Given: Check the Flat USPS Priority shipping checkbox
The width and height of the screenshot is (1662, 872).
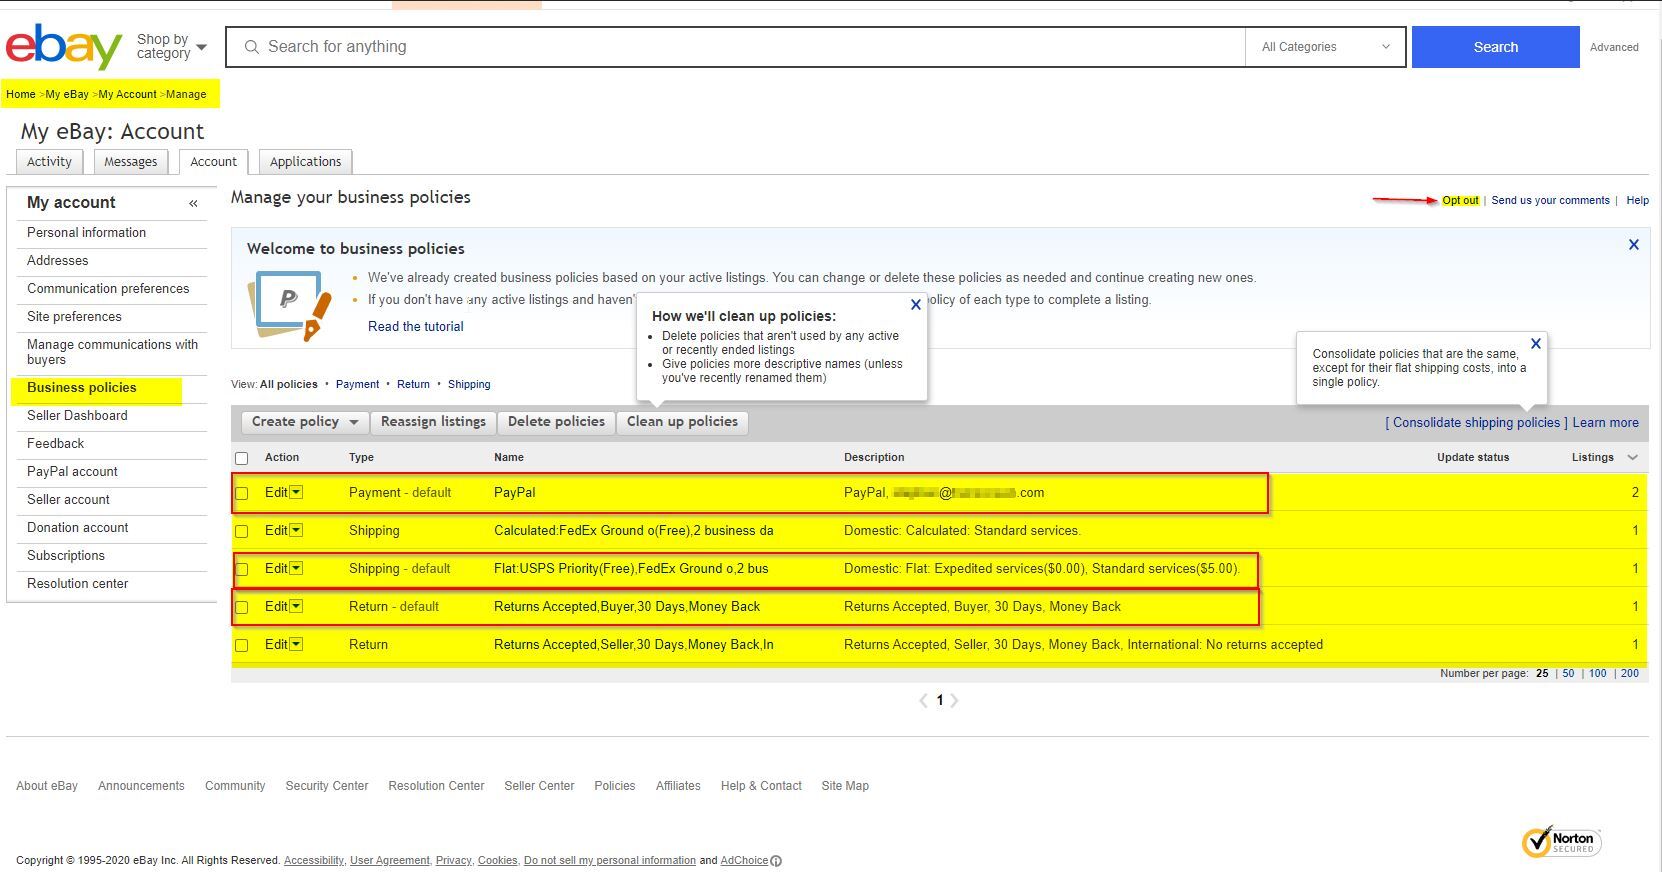Looking at the screenshot, I should point(241,569).
